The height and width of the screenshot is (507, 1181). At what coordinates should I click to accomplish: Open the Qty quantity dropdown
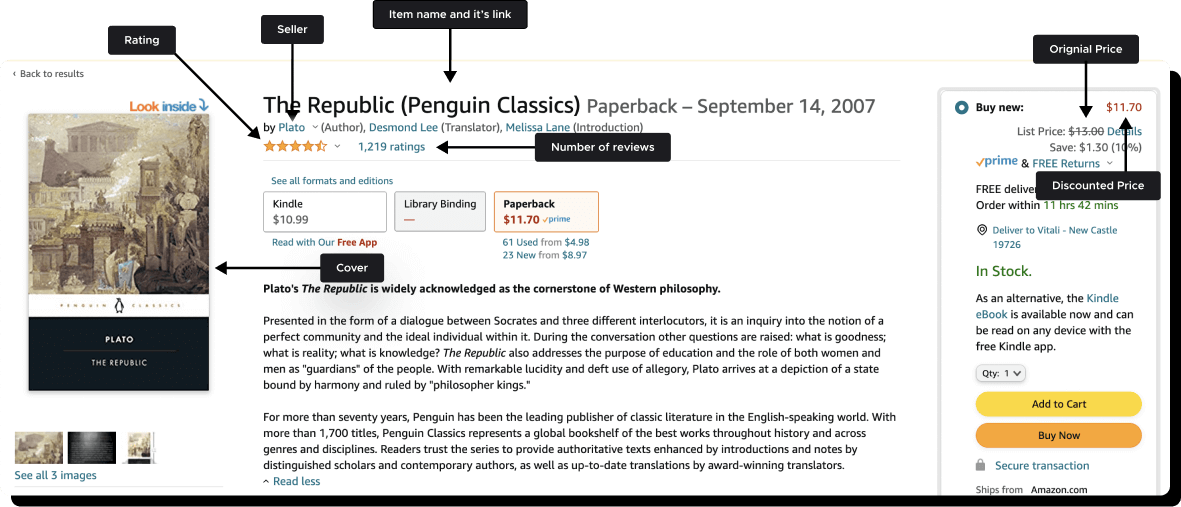point(1000,373)
